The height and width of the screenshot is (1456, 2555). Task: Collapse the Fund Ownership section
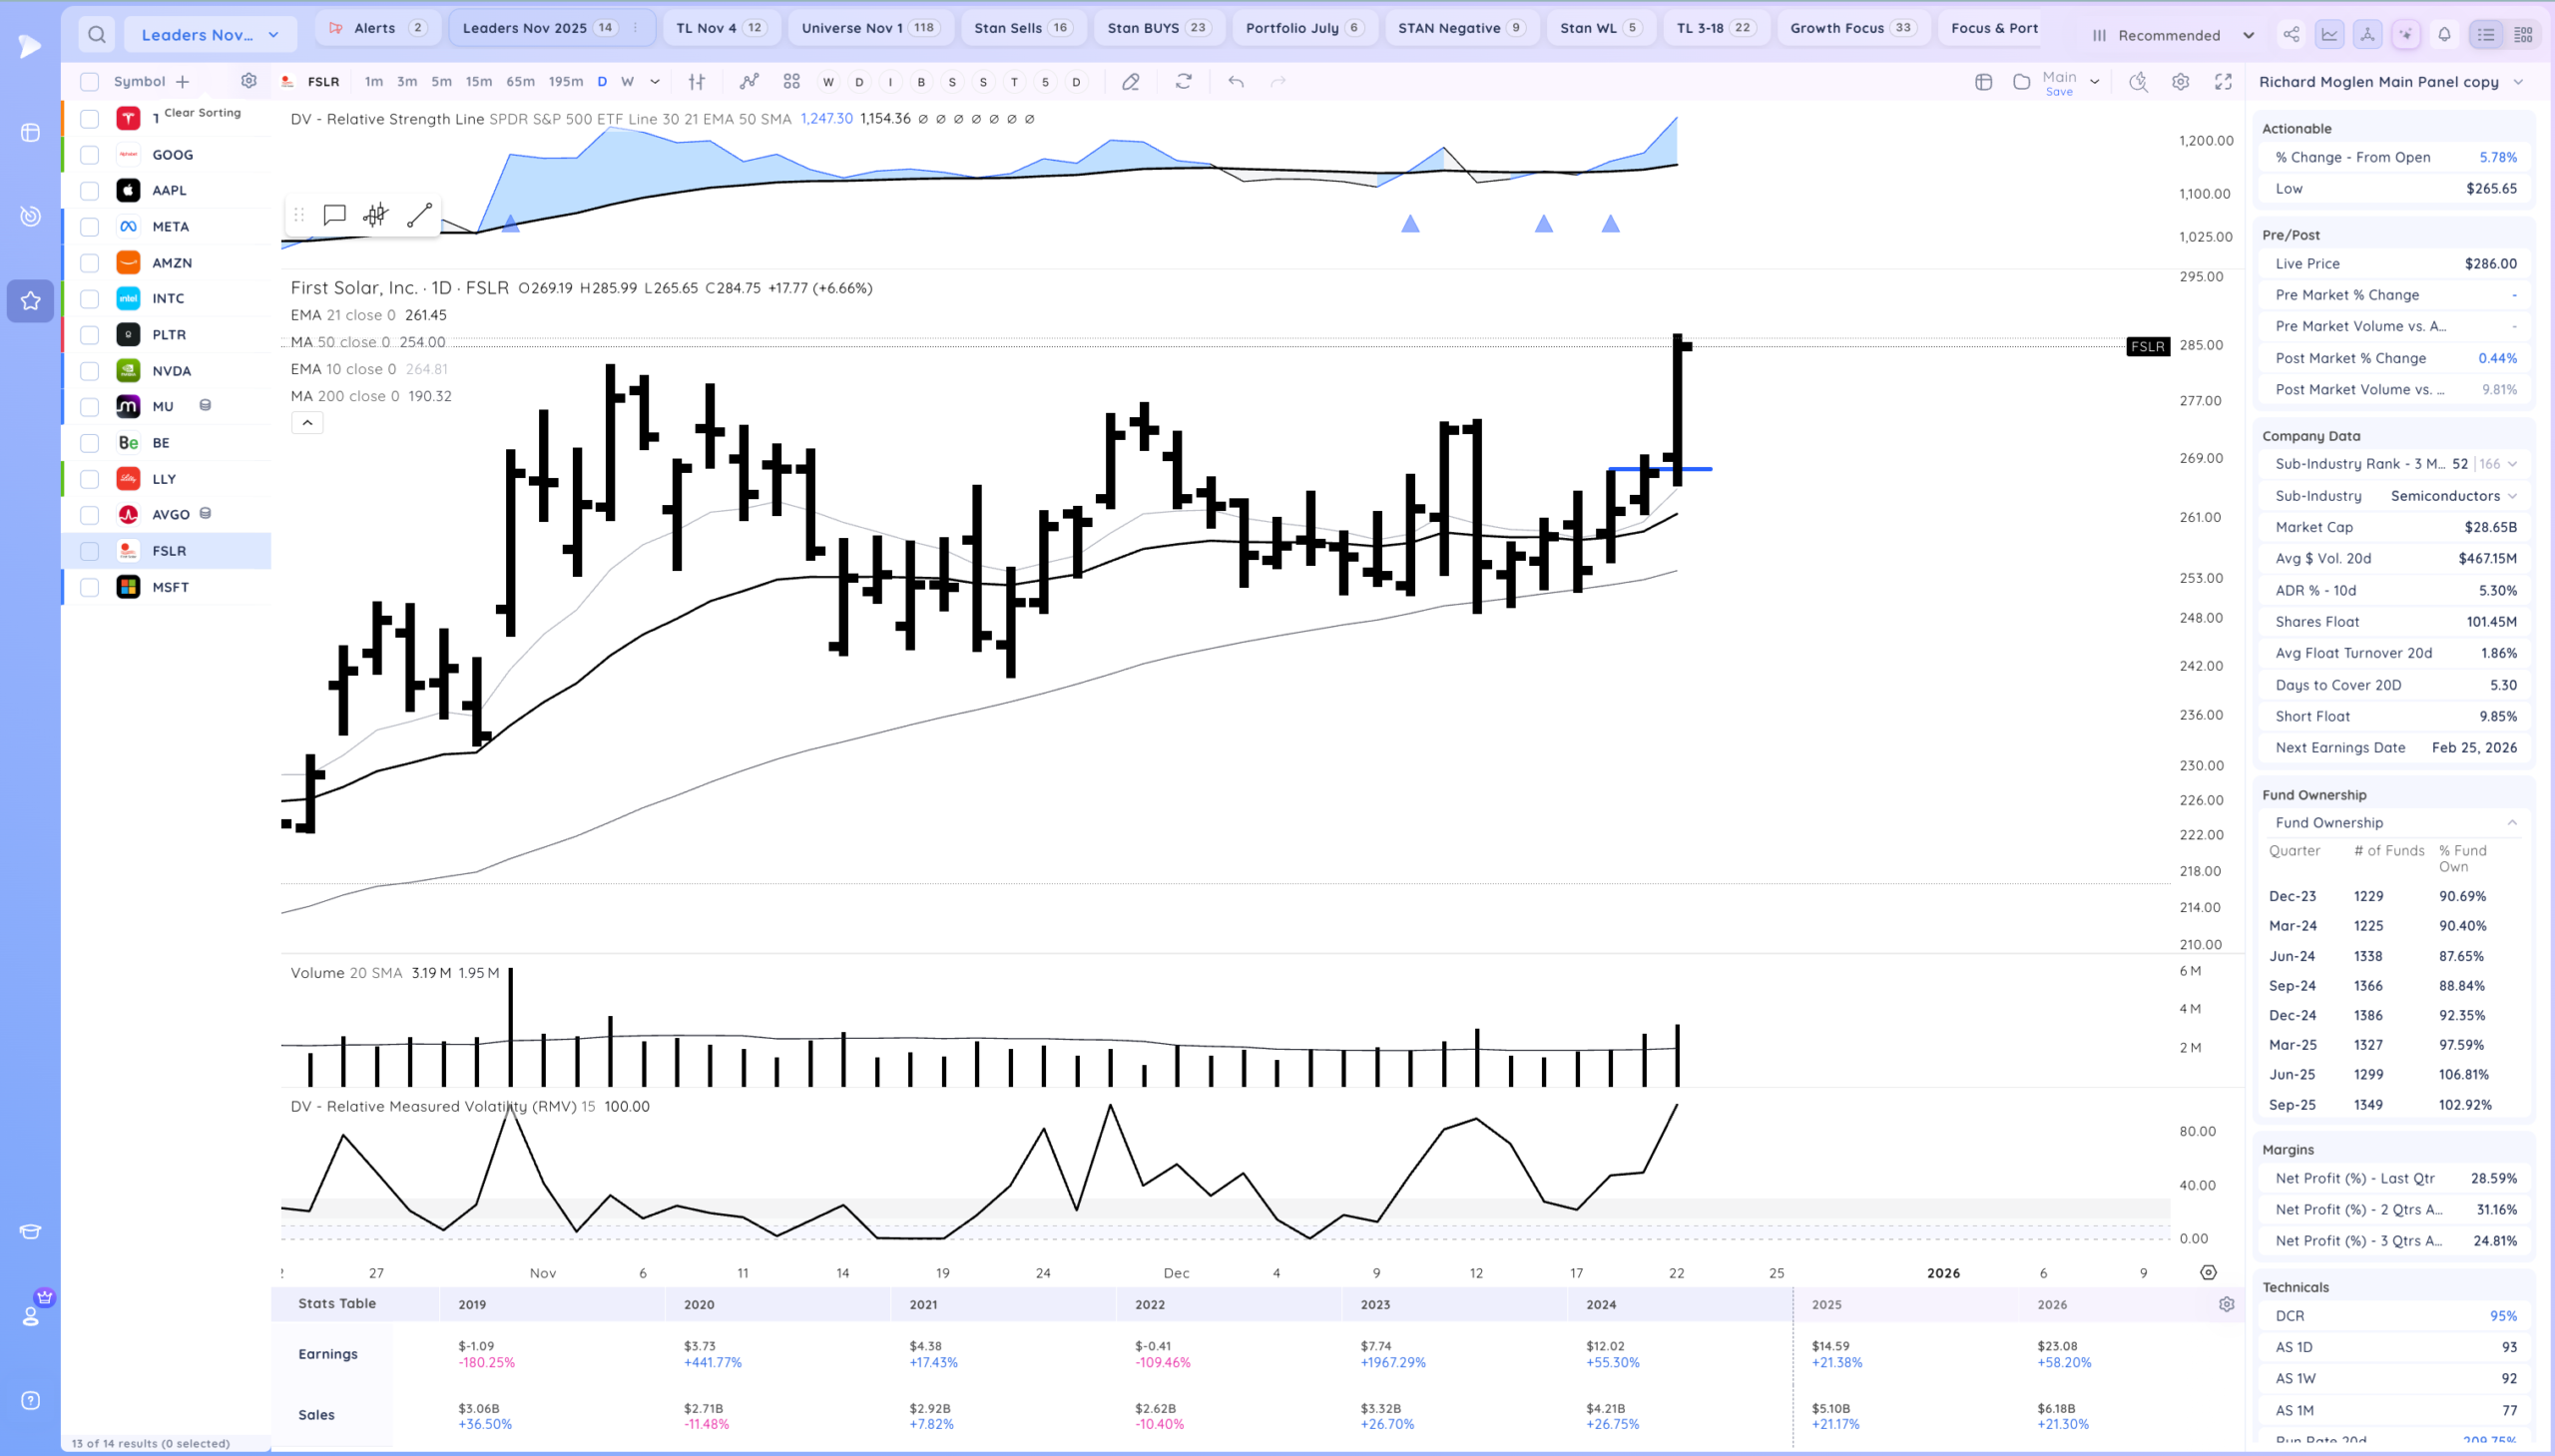[x=2512, y=823]
